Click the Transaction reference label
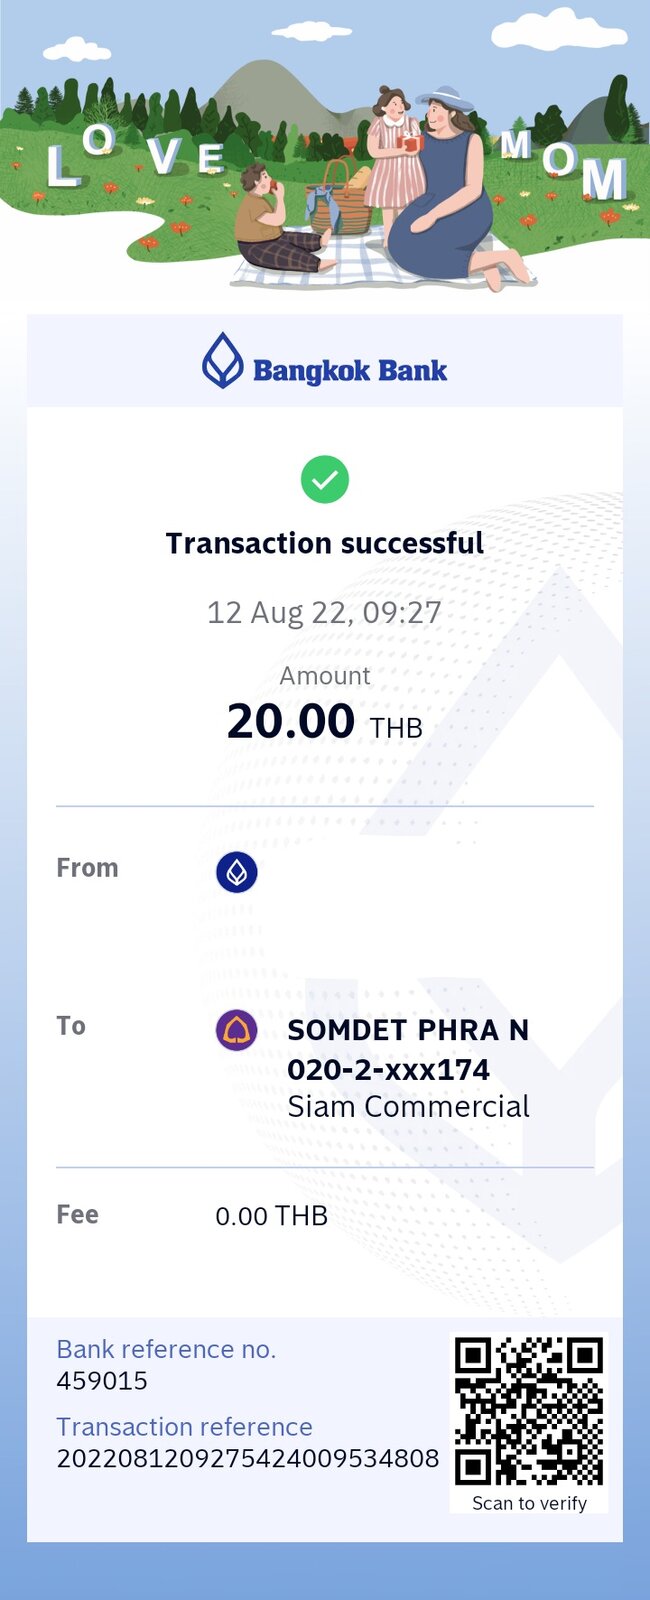 pyautogui.click(x=184, y=1426)
